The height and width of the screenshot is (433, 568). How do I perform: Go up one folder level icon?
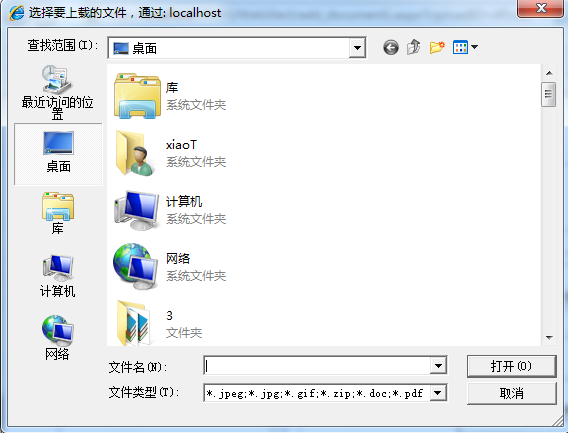click(x=413, y=47)
